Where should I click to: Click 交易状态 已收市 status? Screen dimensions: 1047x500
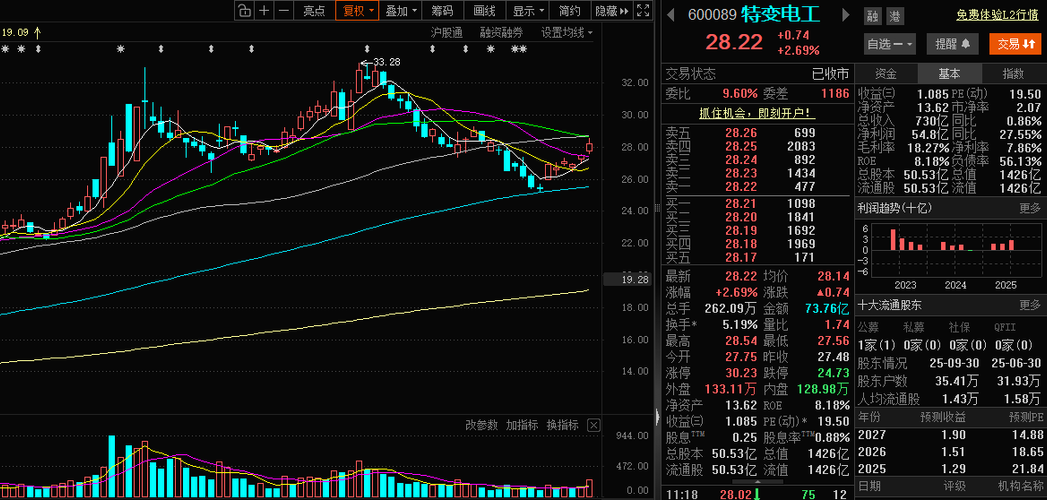(x=830, y=73)
